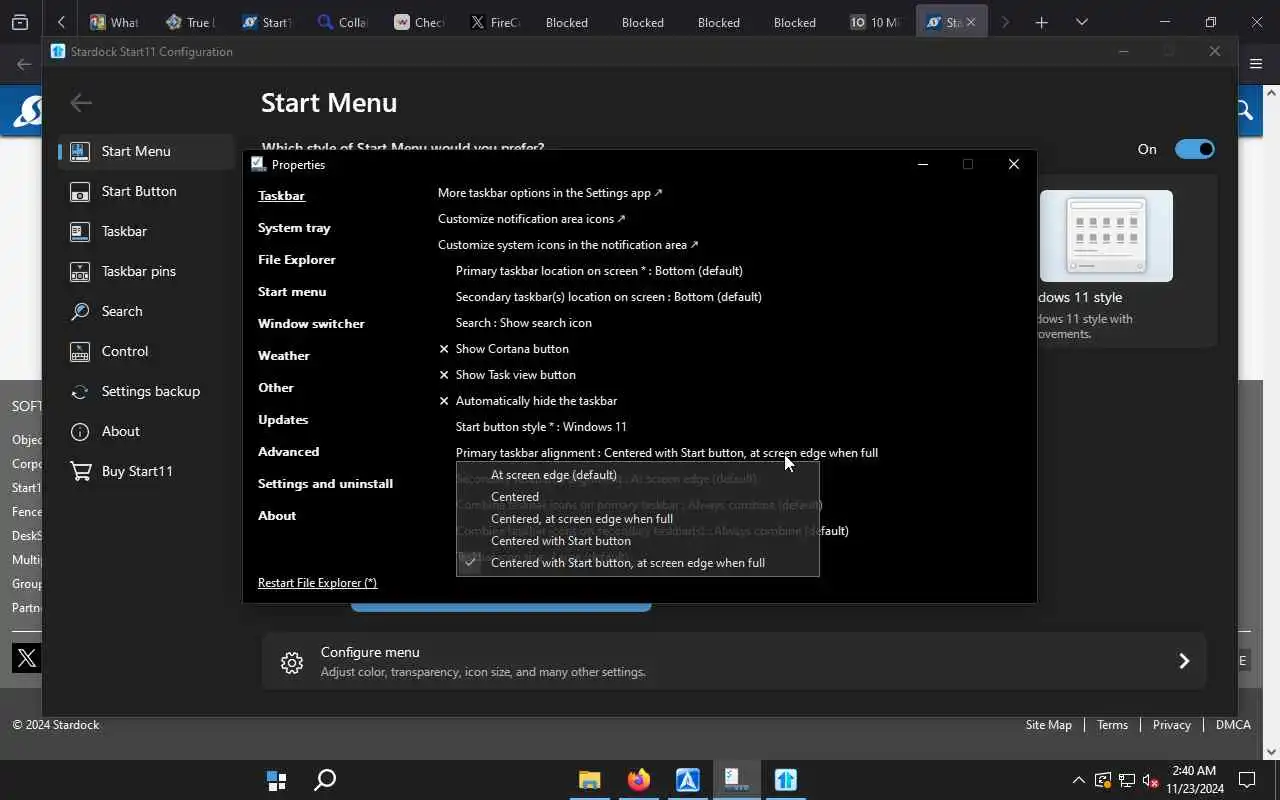Open browser tab list dropdown arrow
The width and height of the screenshot is (1280, 800).
tap(1081, 22)
